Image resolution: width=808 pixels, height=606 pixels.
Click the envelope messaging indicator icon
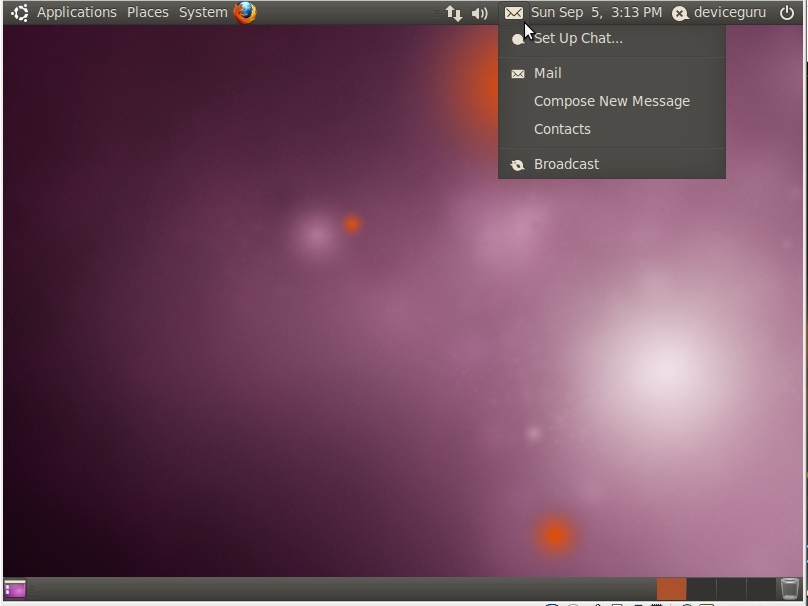click(514, 13)
